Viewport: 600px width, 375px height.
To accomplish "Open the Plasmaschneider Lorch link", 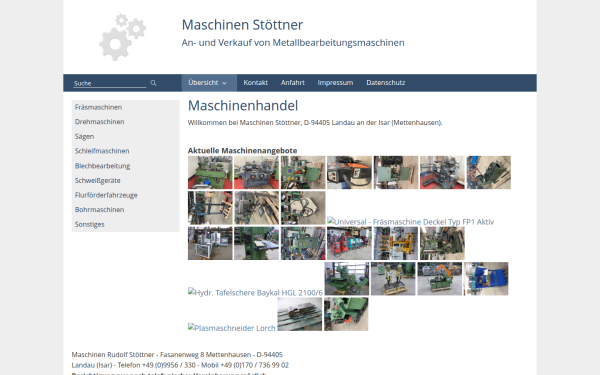I will point(232,328).
